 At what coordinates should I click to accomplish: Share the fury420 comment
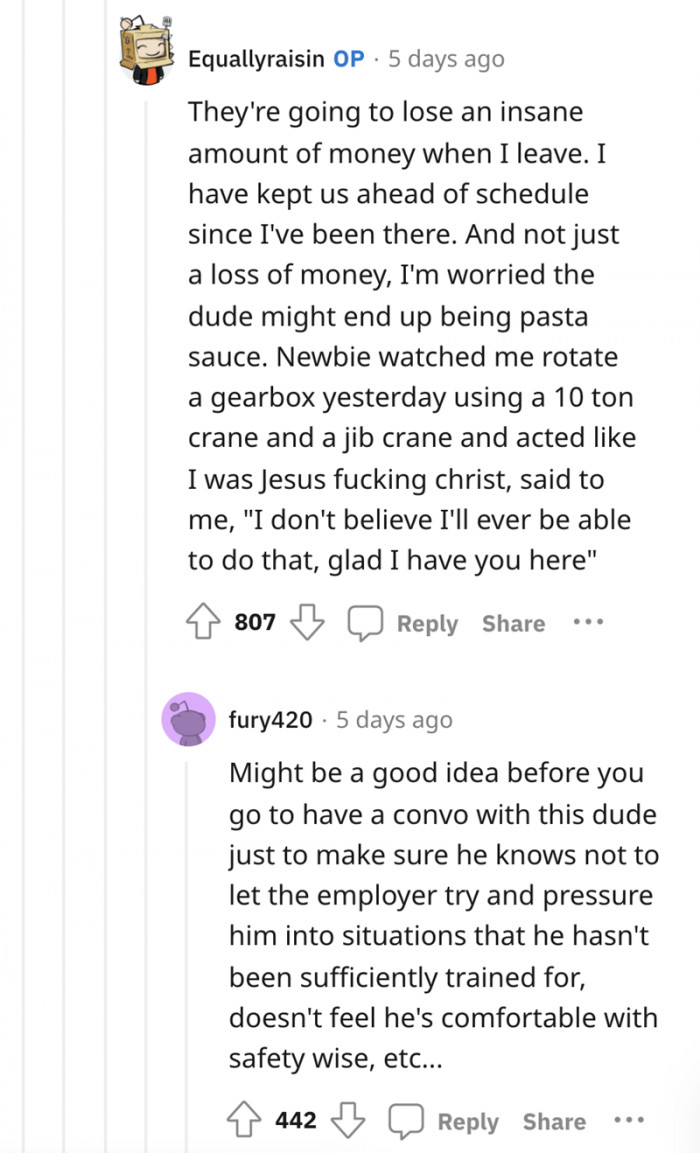point(554,1121)
